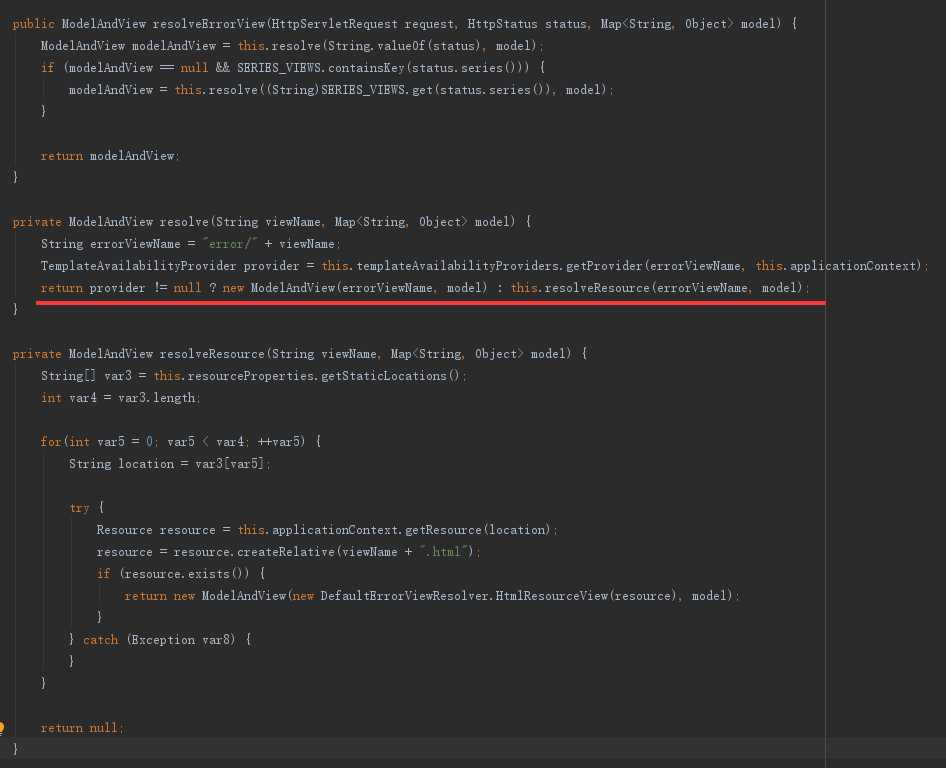This screenshot has width=946, height=768.
Task: Click the try keyword
Action: 79,508
